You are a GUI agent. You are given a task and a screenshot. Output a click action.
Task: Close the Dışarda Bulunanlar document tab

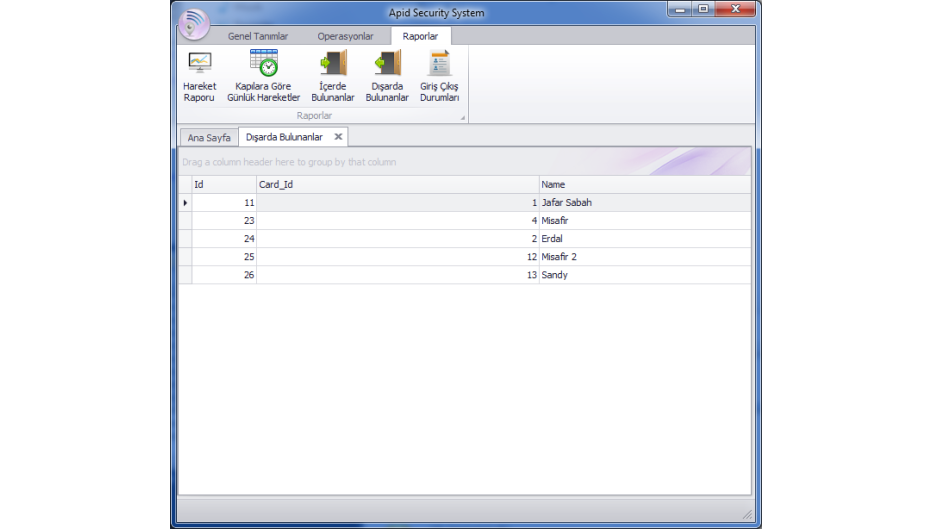point(338,137)
